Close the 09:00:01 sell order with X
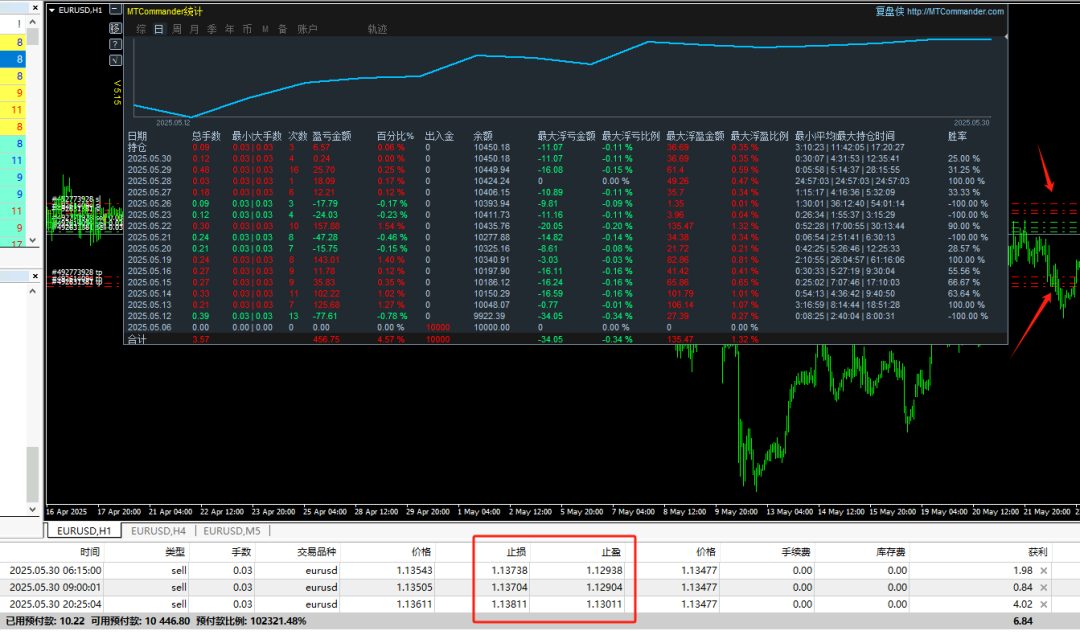This screenshot has width=1080, height=639. pos(1043,587)
